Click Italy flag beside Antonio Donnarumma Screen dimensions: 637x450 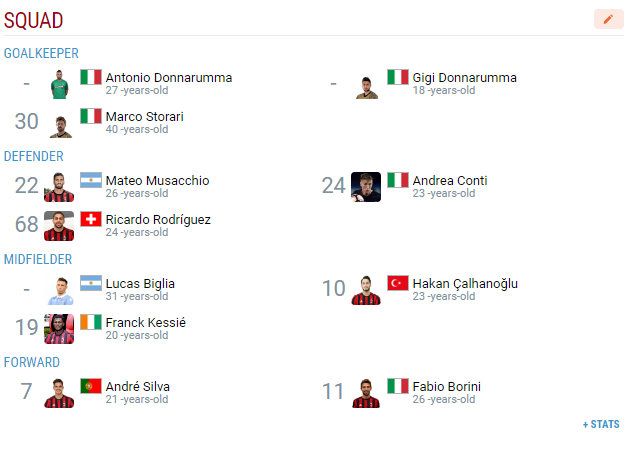[91, 78]
